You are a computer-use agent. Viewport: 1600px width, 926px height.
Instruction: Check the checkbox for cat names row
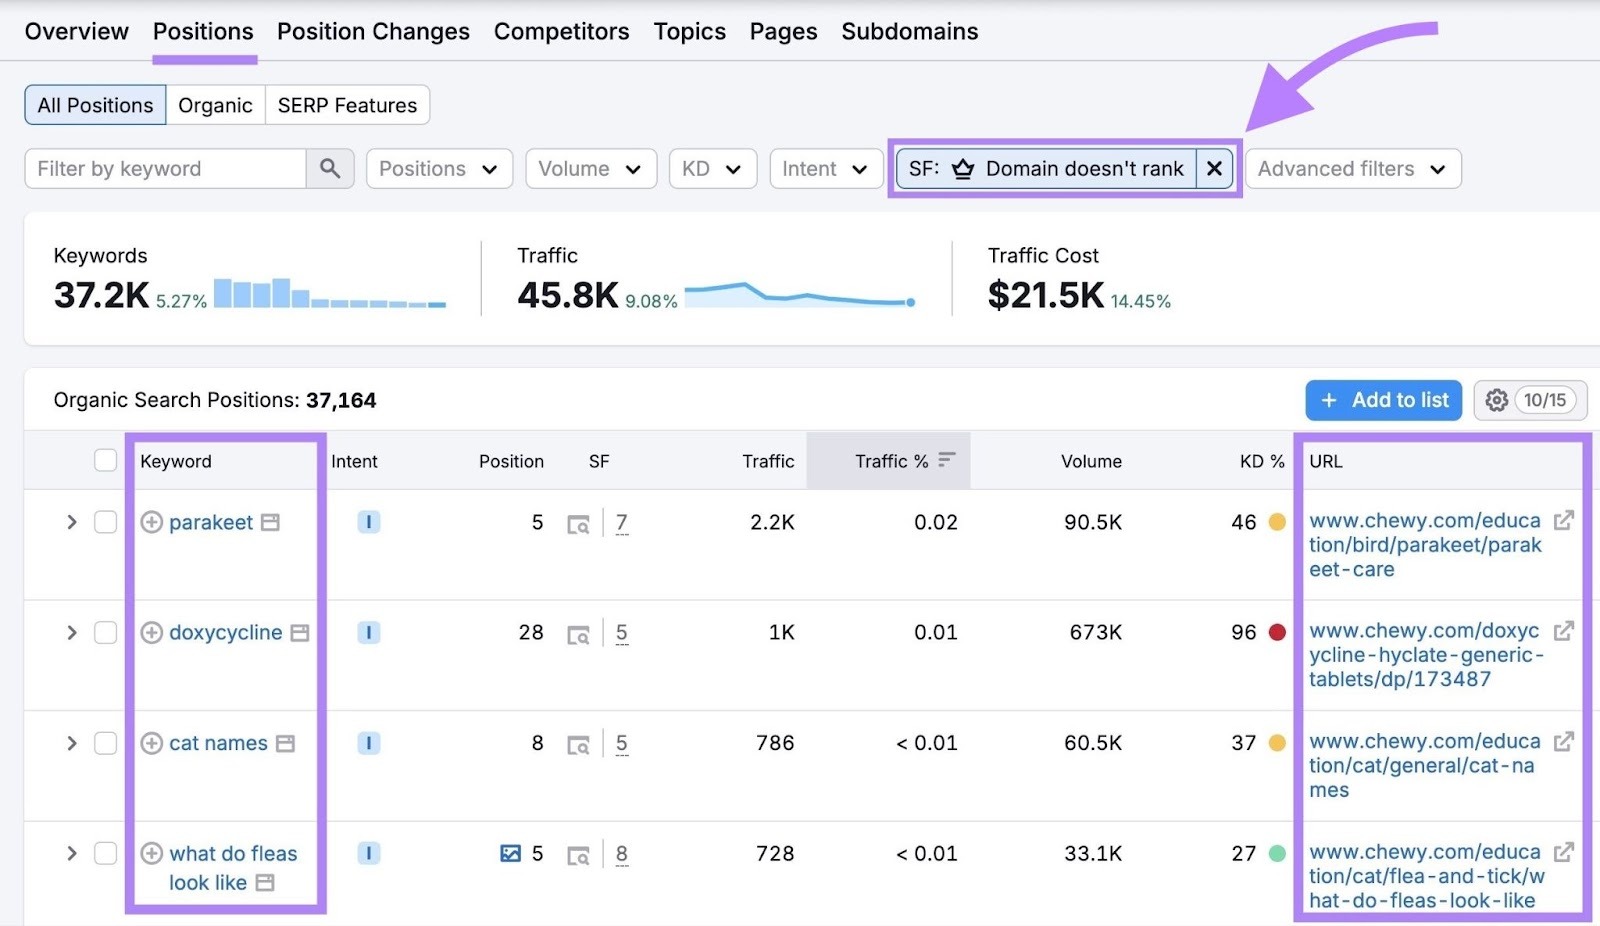coord(105,743)
